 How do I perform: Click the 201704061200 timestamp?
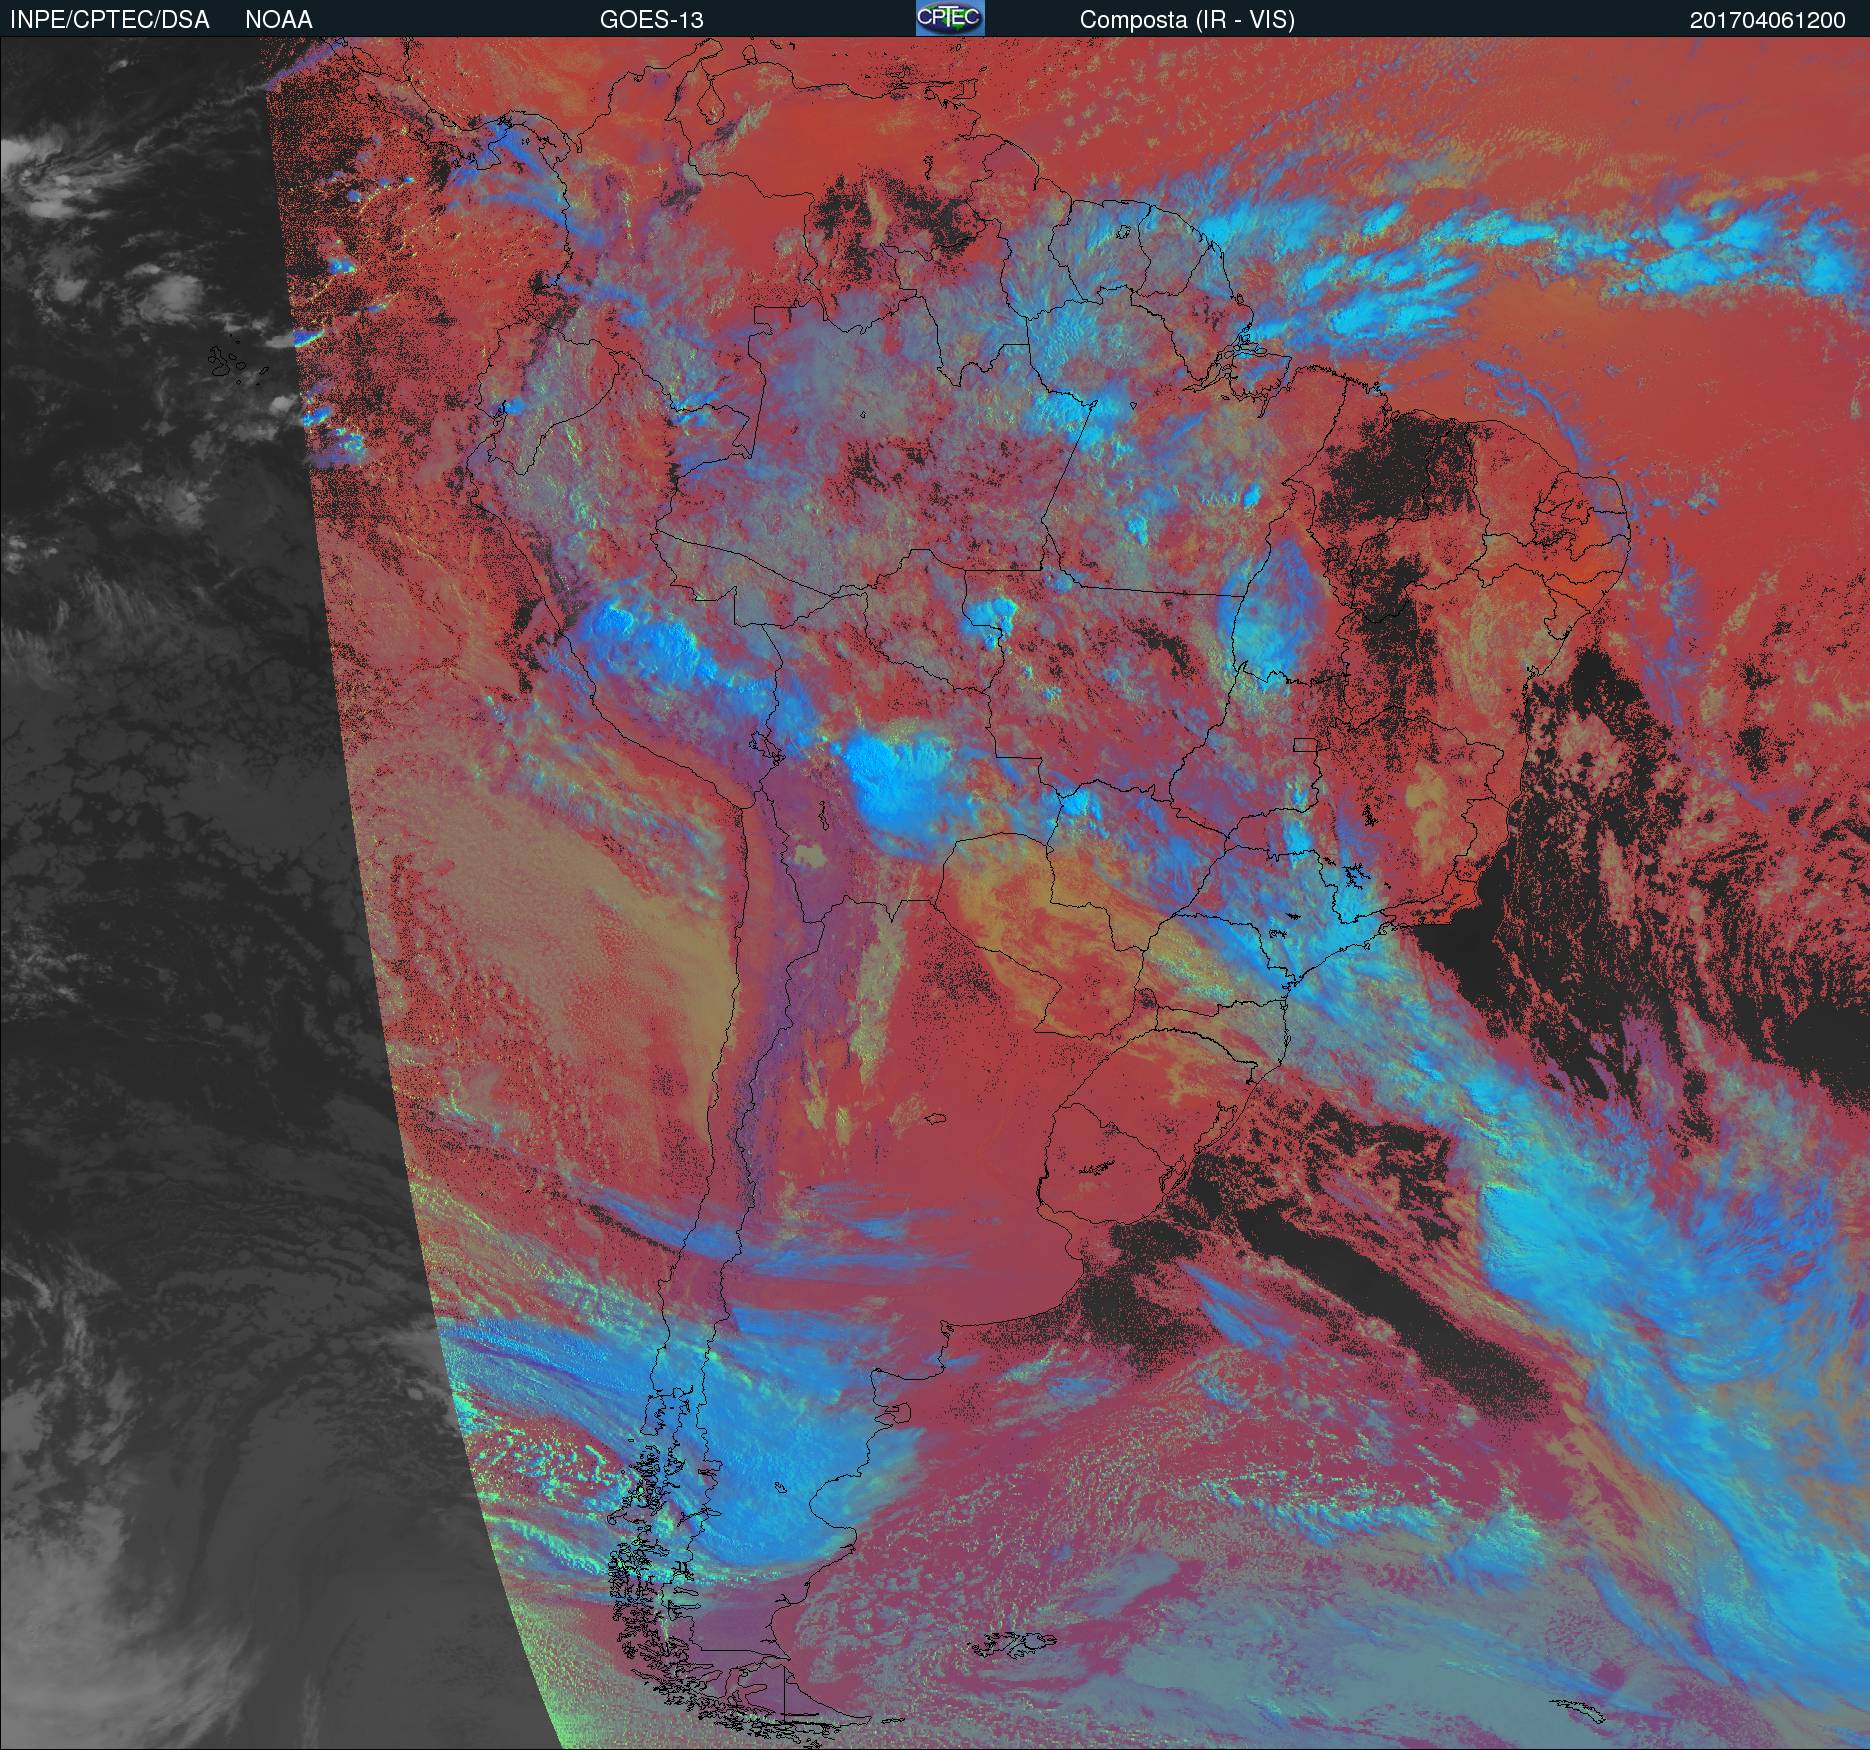[x=1768, y=20]
